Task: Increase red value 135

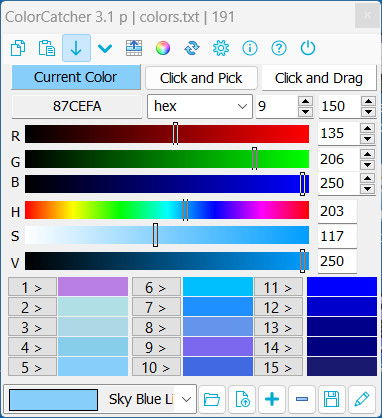Action: pos(368,128)
